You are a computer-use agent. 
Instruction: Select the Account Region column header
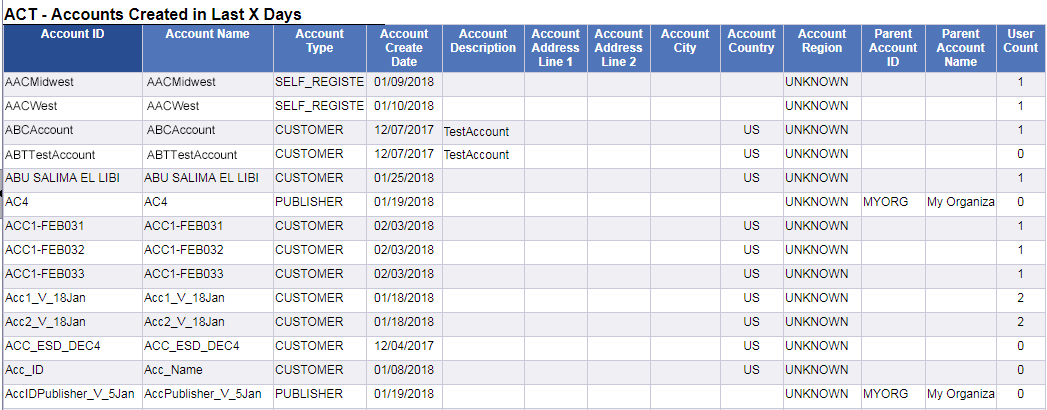(821, 41)
